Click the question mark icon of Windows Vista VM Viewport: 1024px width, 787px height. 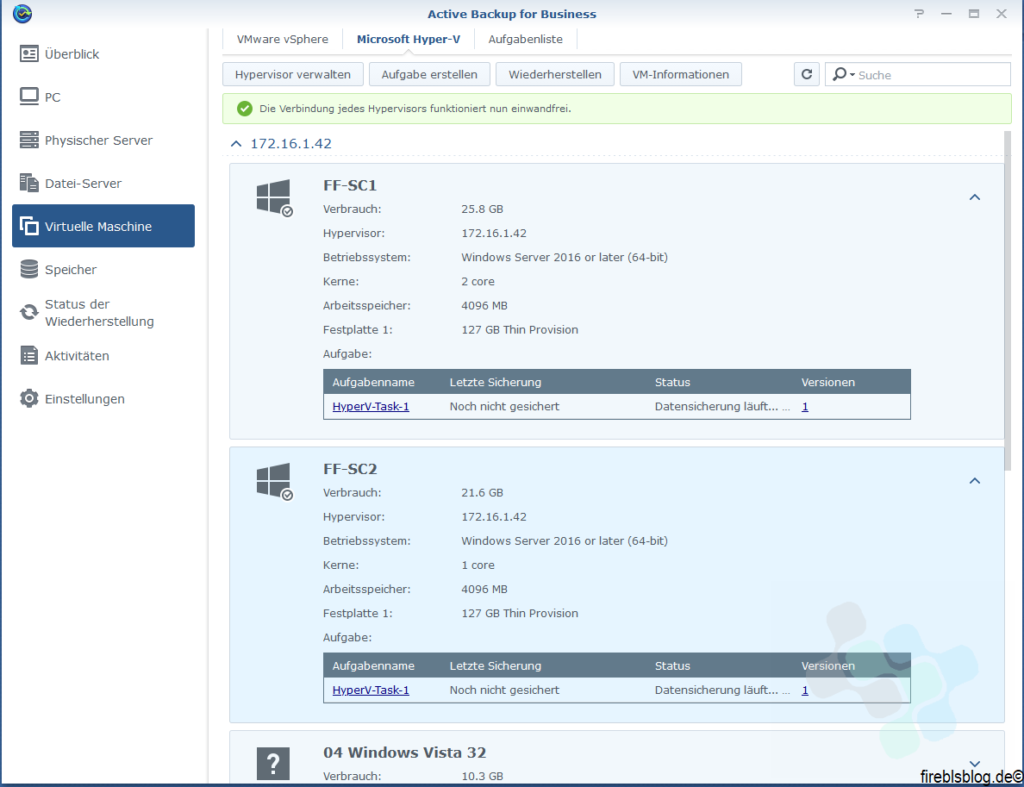[273, 763]
